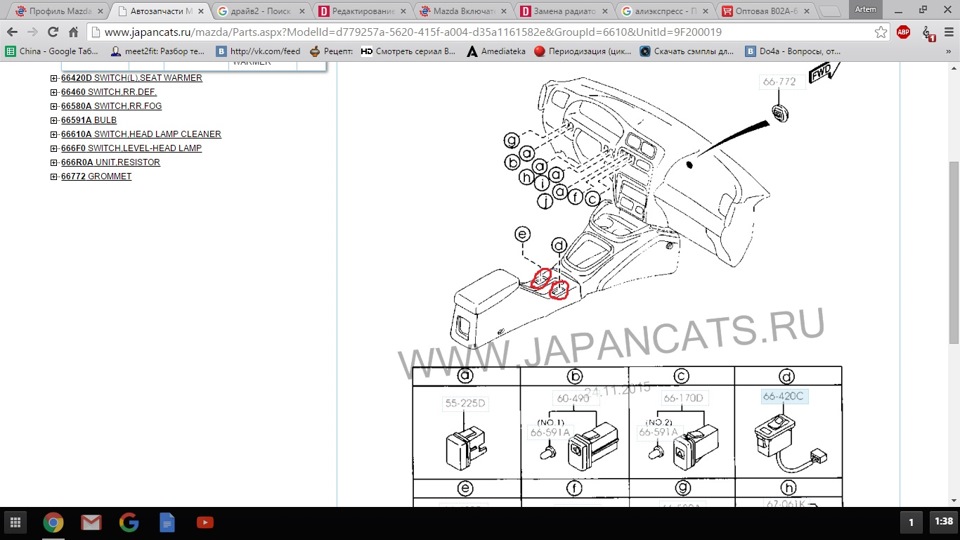
Task: Go back using the browser back arrow
Action: click(x=12, y=32)
